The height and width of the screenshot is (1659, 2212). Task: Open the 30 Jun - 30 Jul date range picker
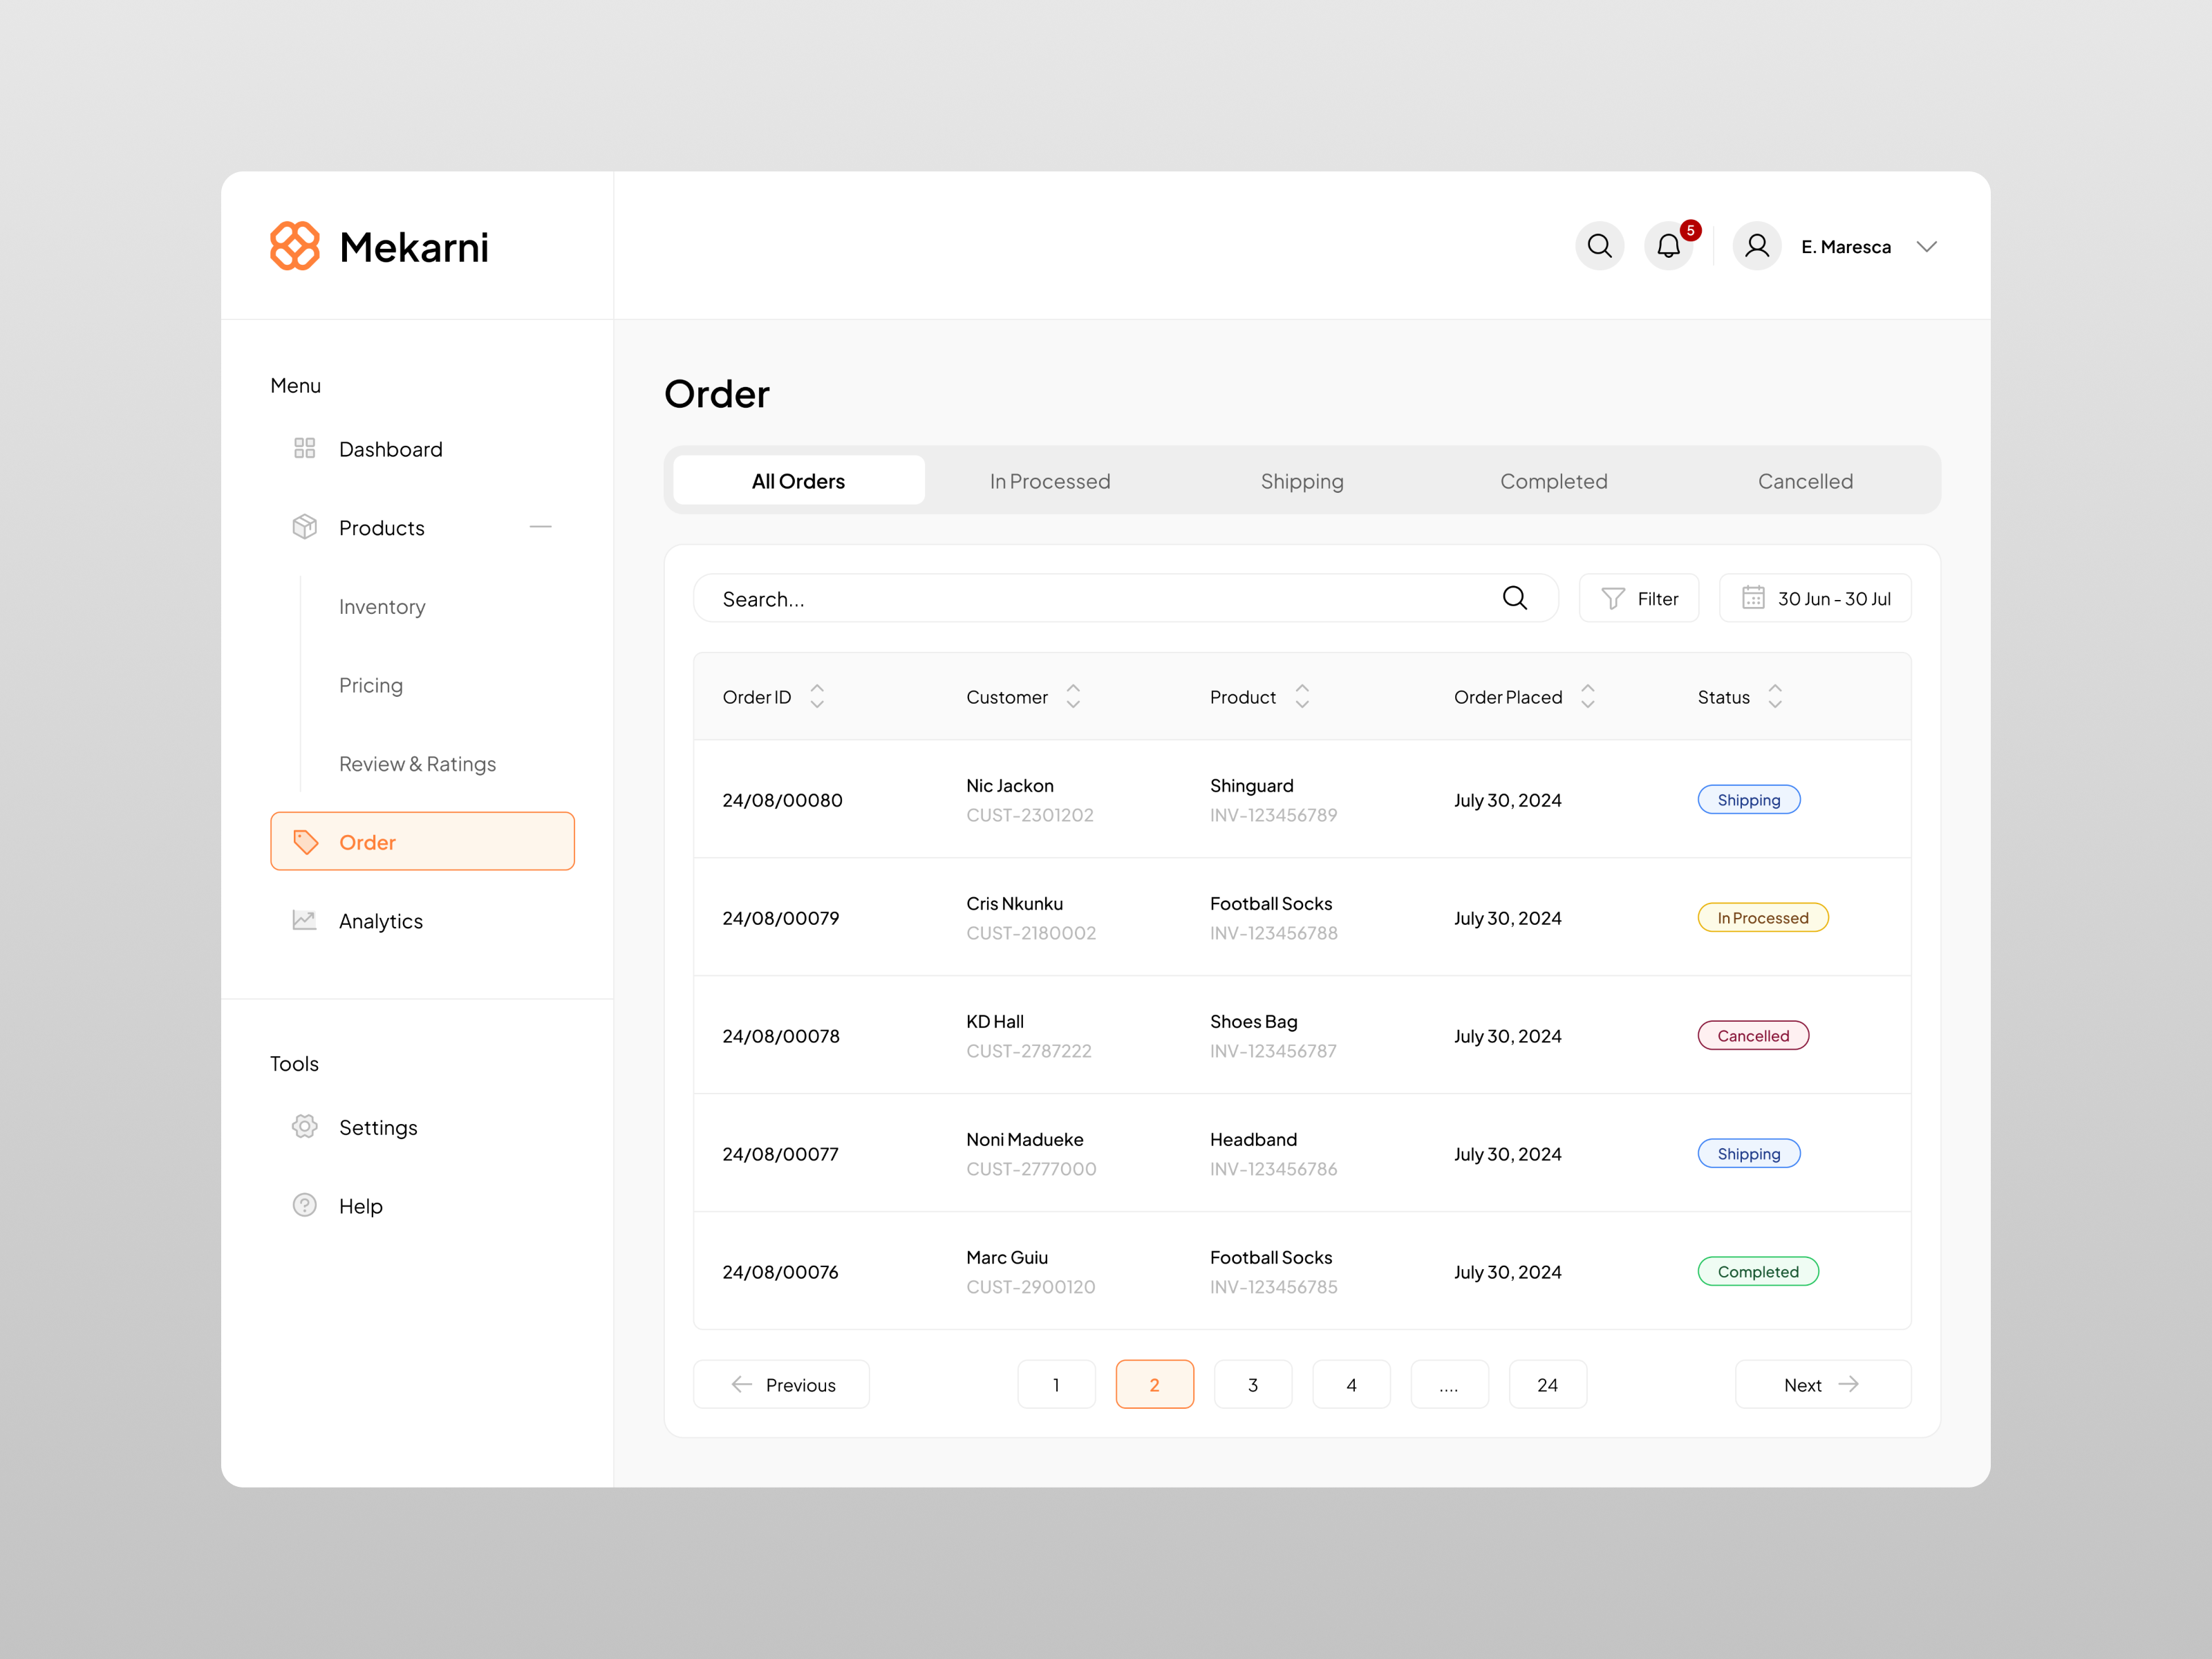point(1815,598)
